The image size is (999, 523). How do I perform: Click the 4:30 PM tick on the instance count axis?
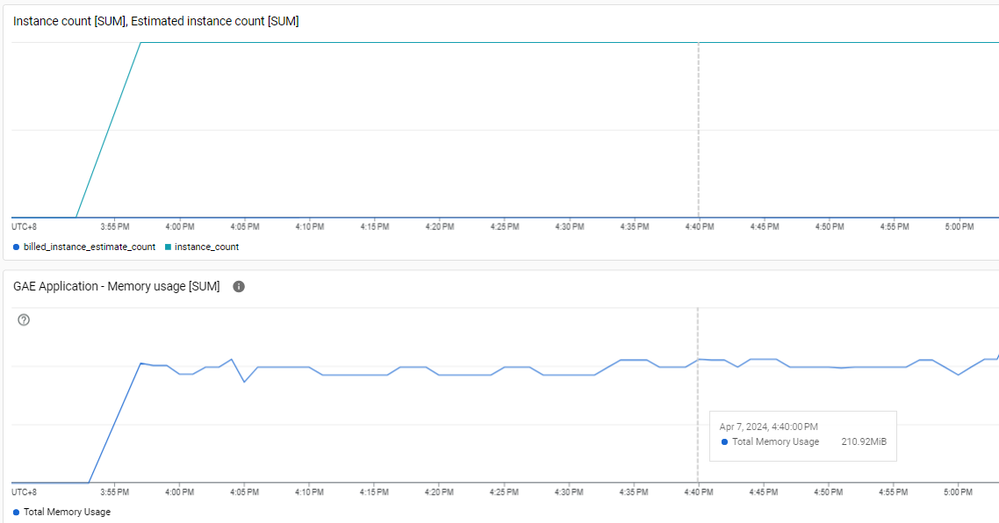tap(570, 227)
